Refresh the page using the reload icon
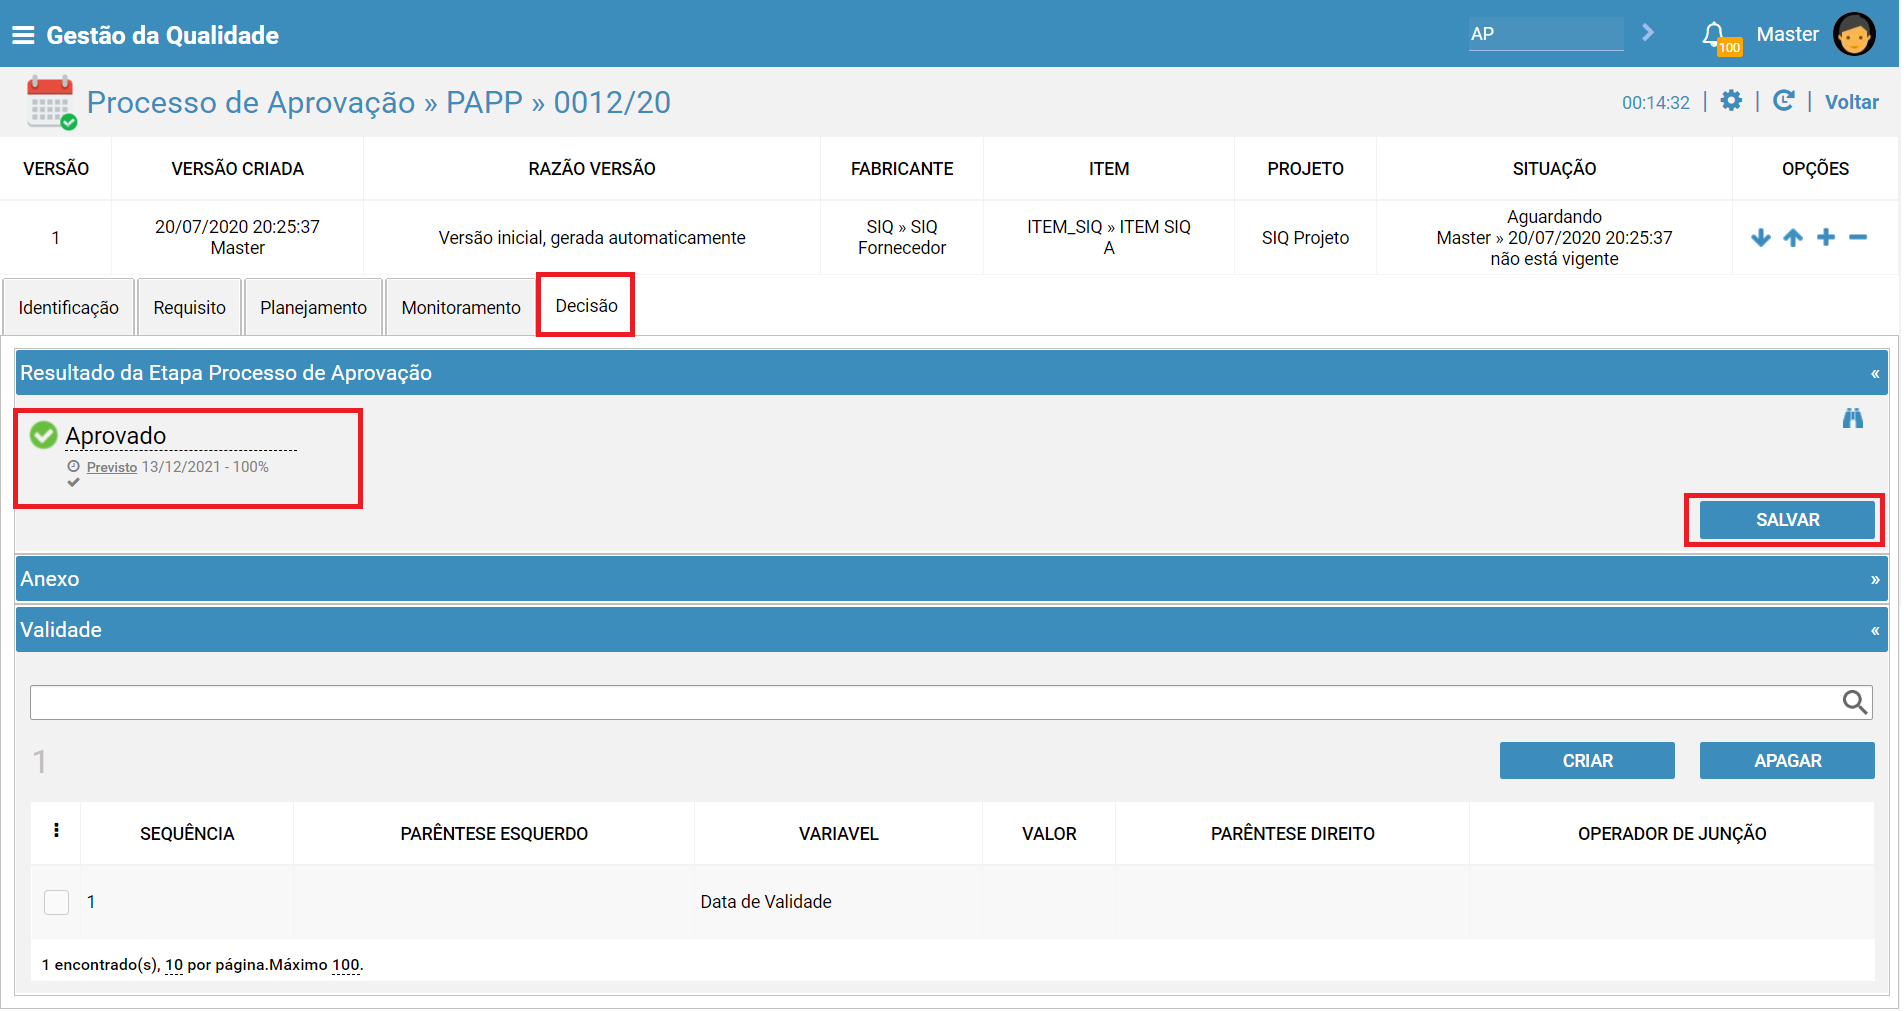 click(x=1786, y=100)
